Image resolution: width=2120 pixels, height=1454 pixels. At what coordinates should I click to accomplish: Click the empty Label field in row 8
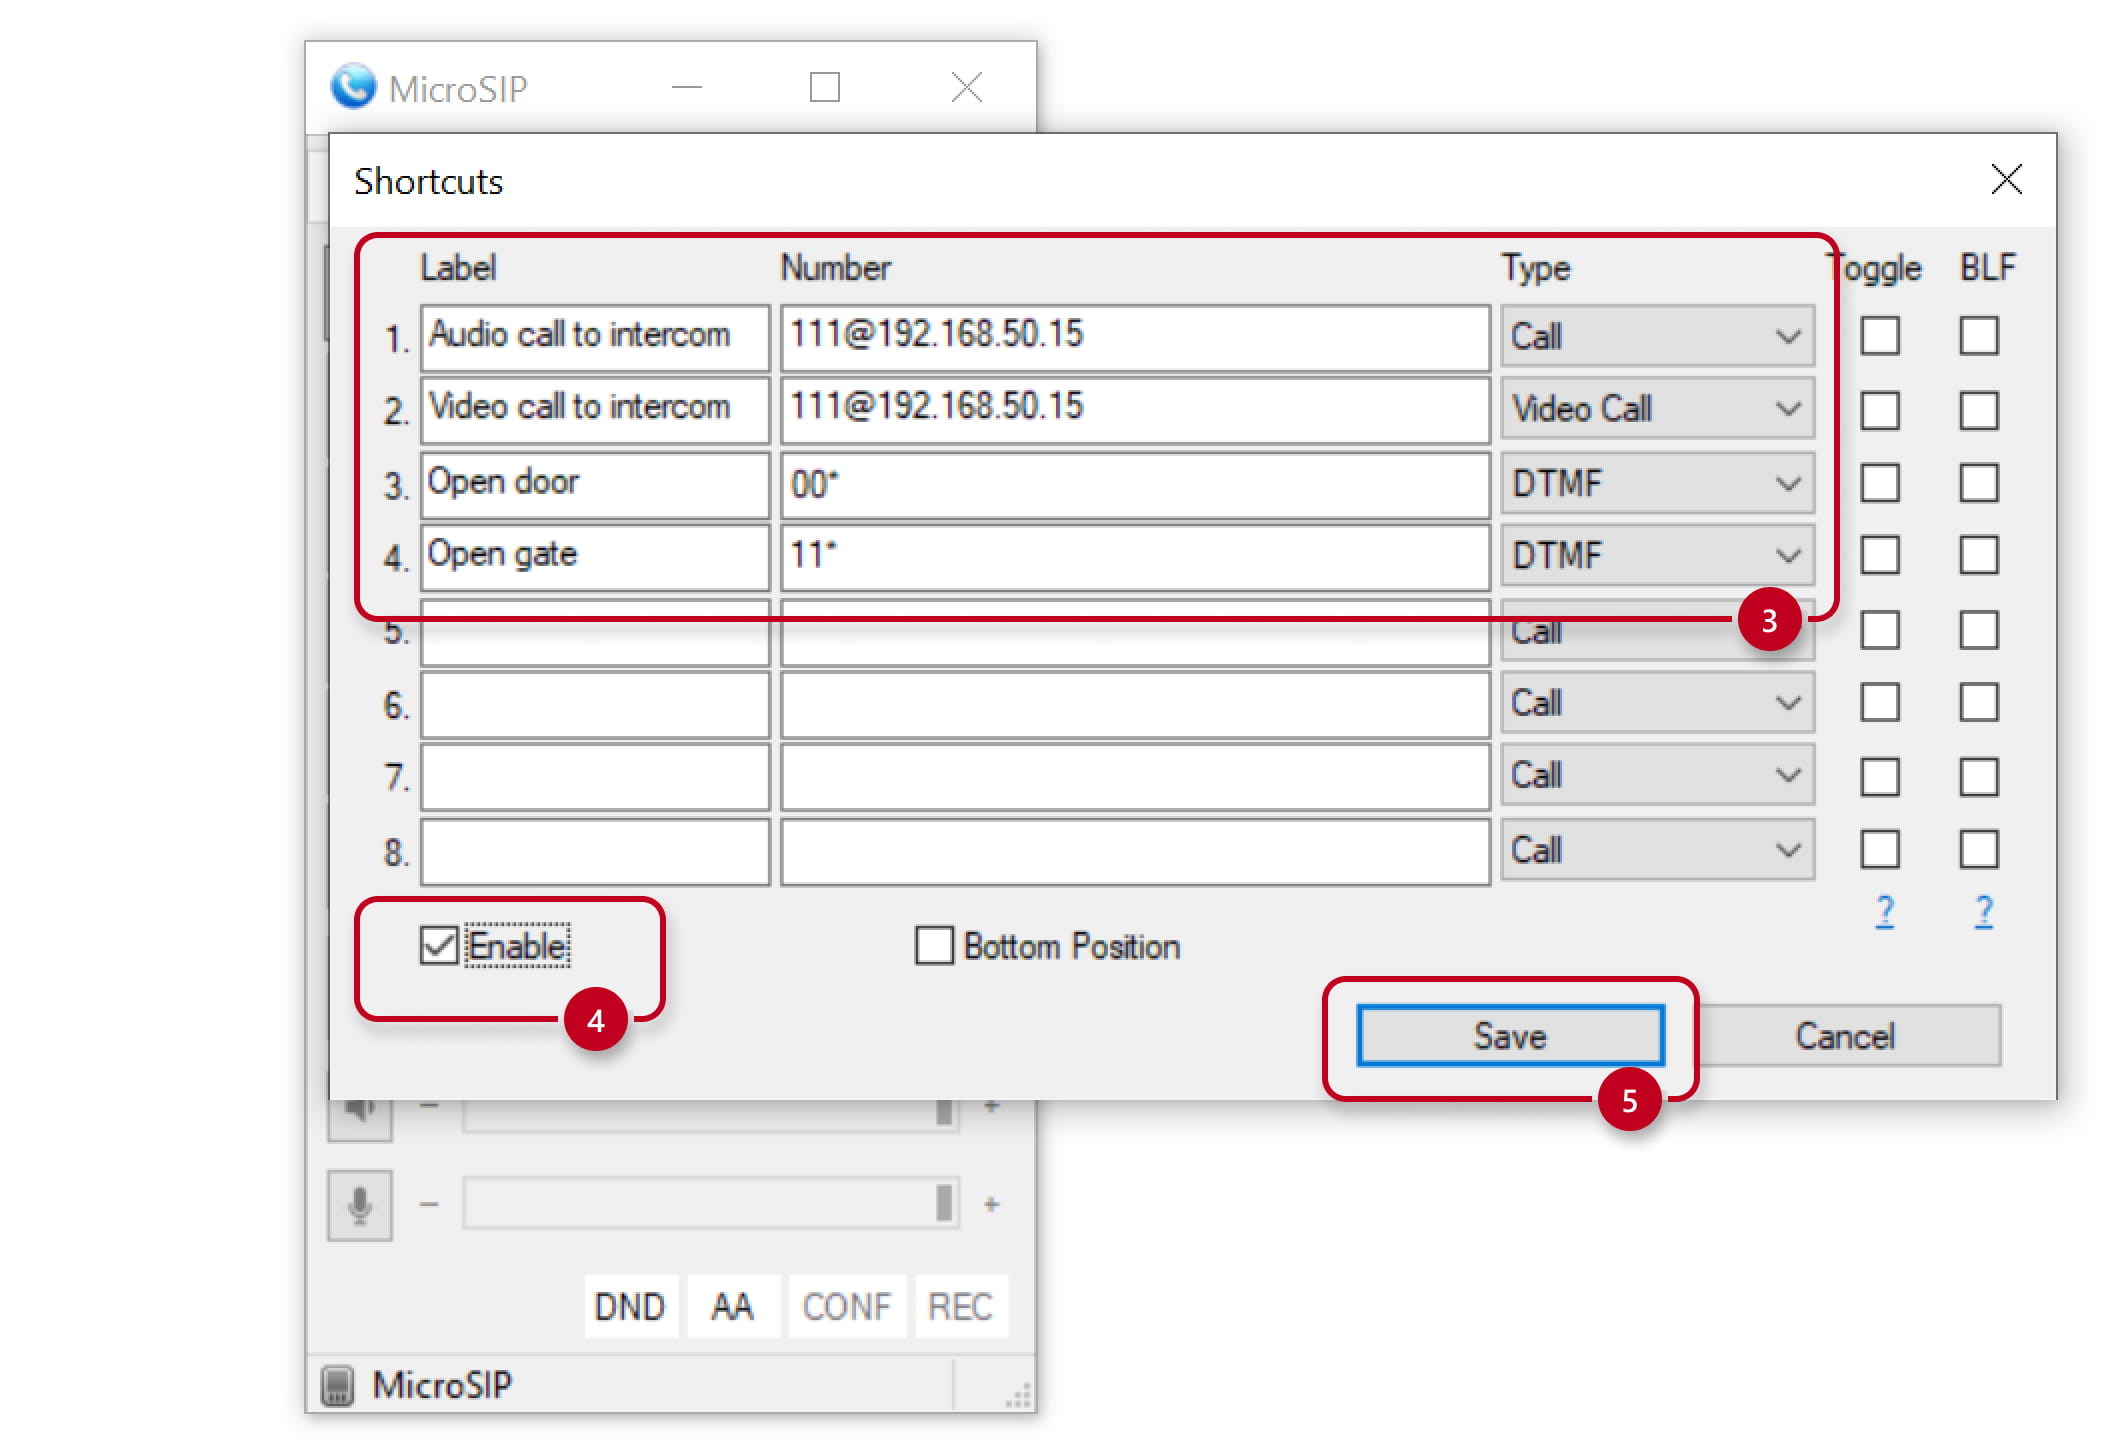coord(595,852)
